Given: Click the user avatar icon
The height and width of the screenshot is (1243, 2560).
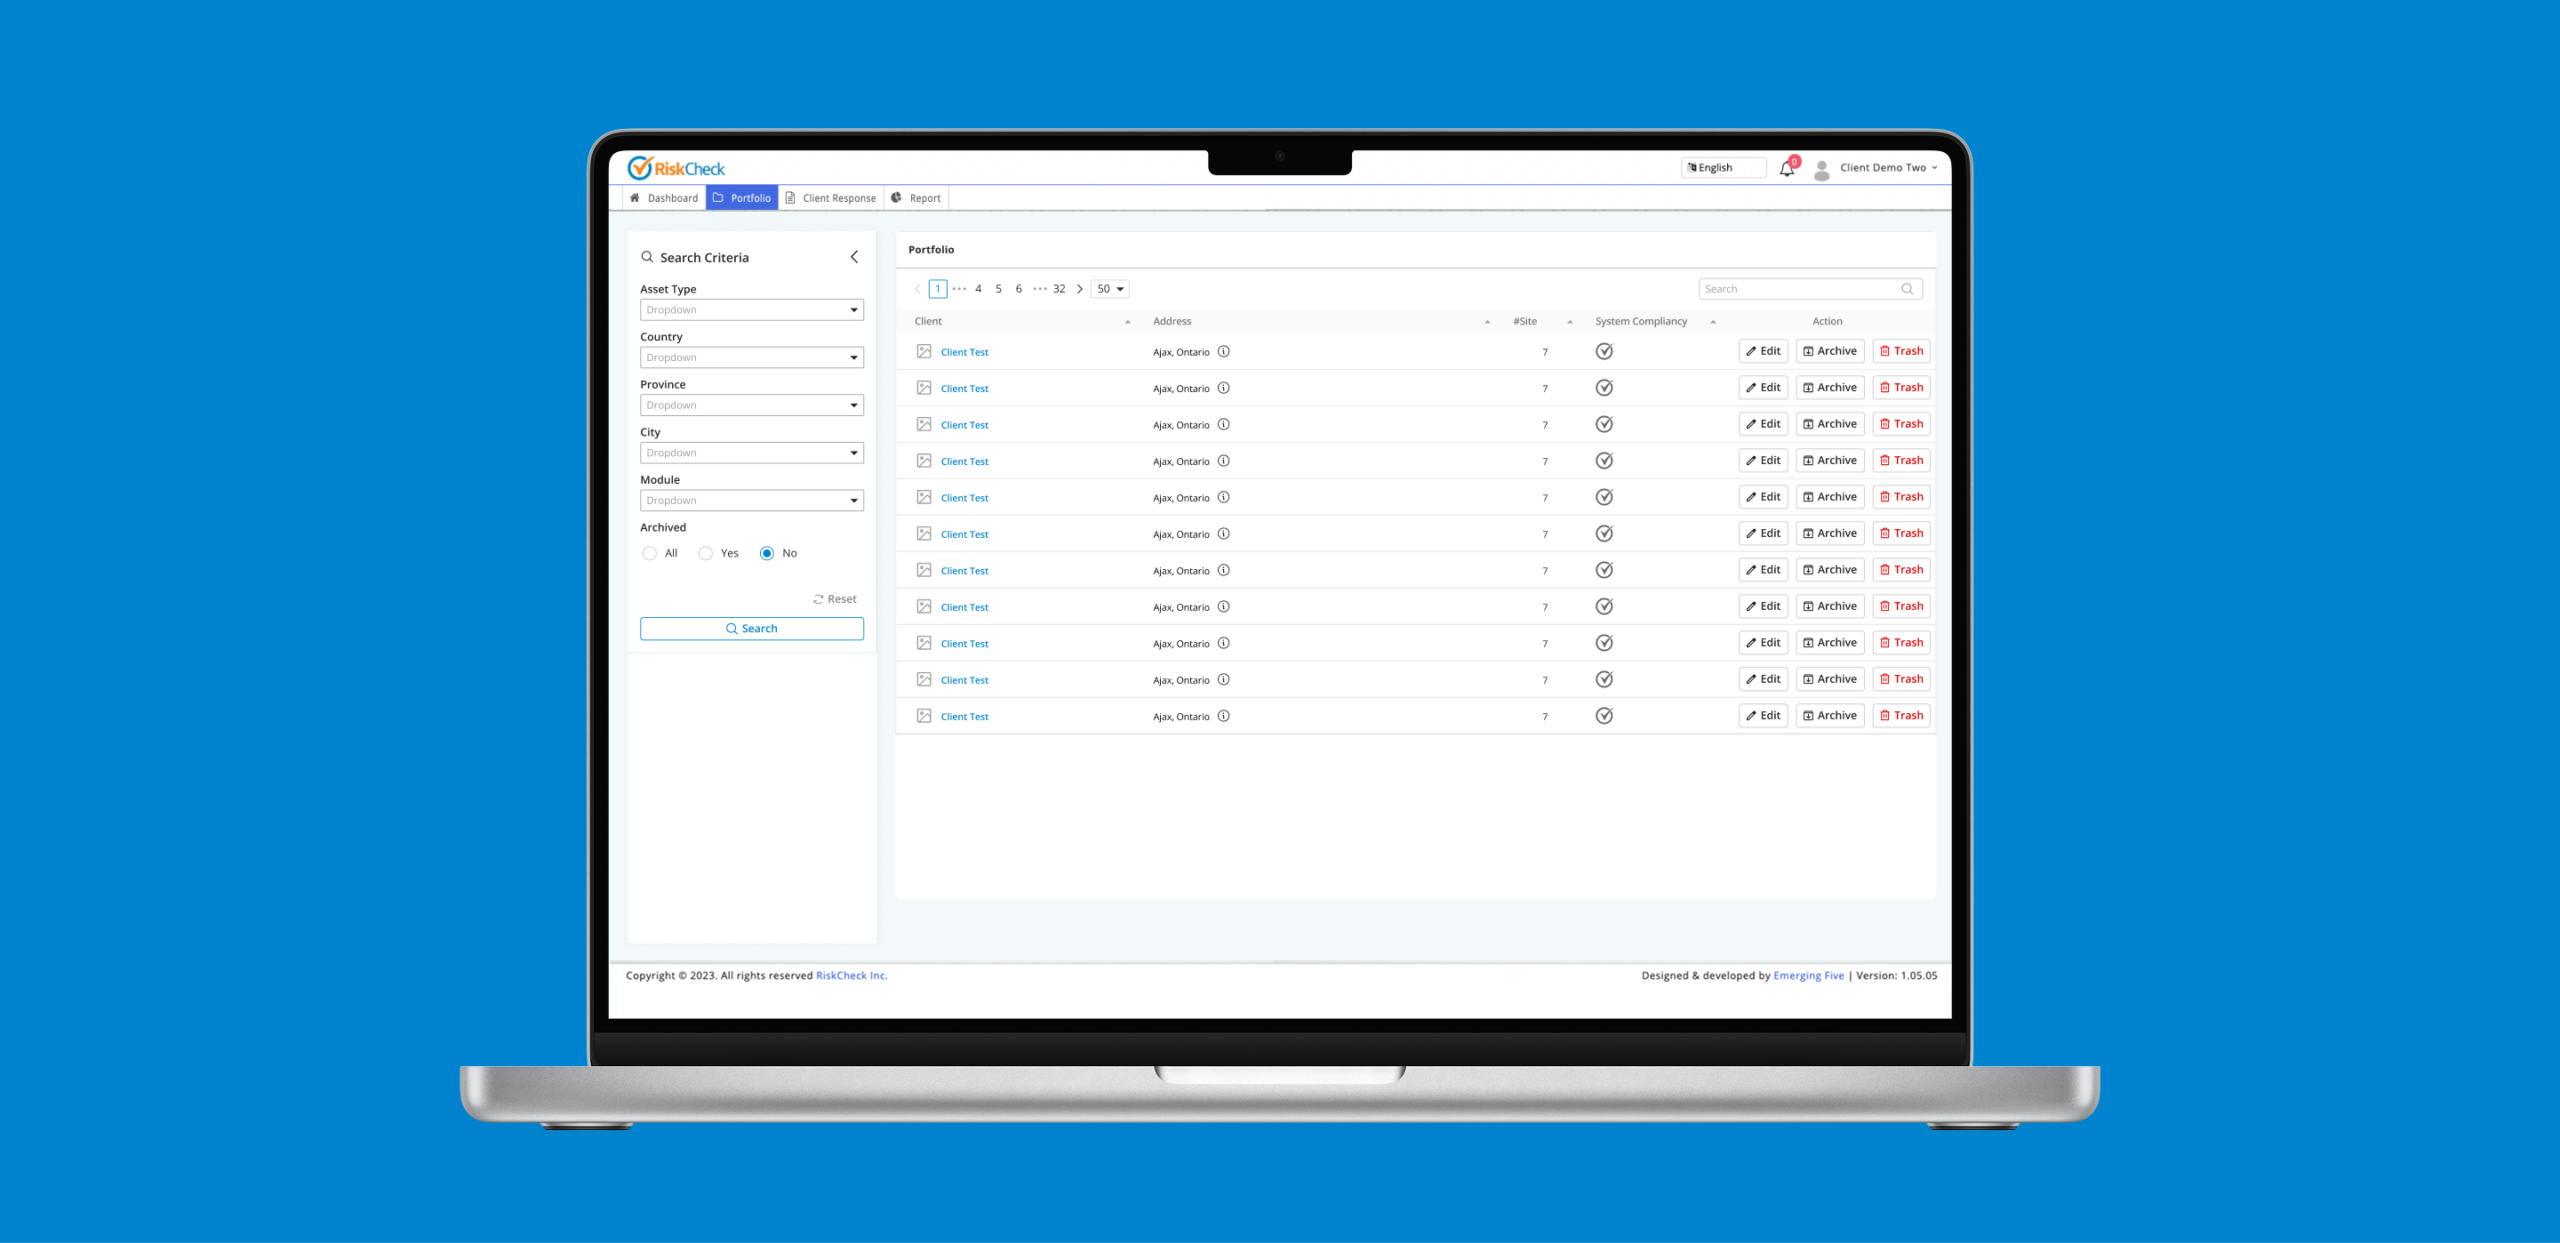Looking at the screenshot, I should [1821, 169].
